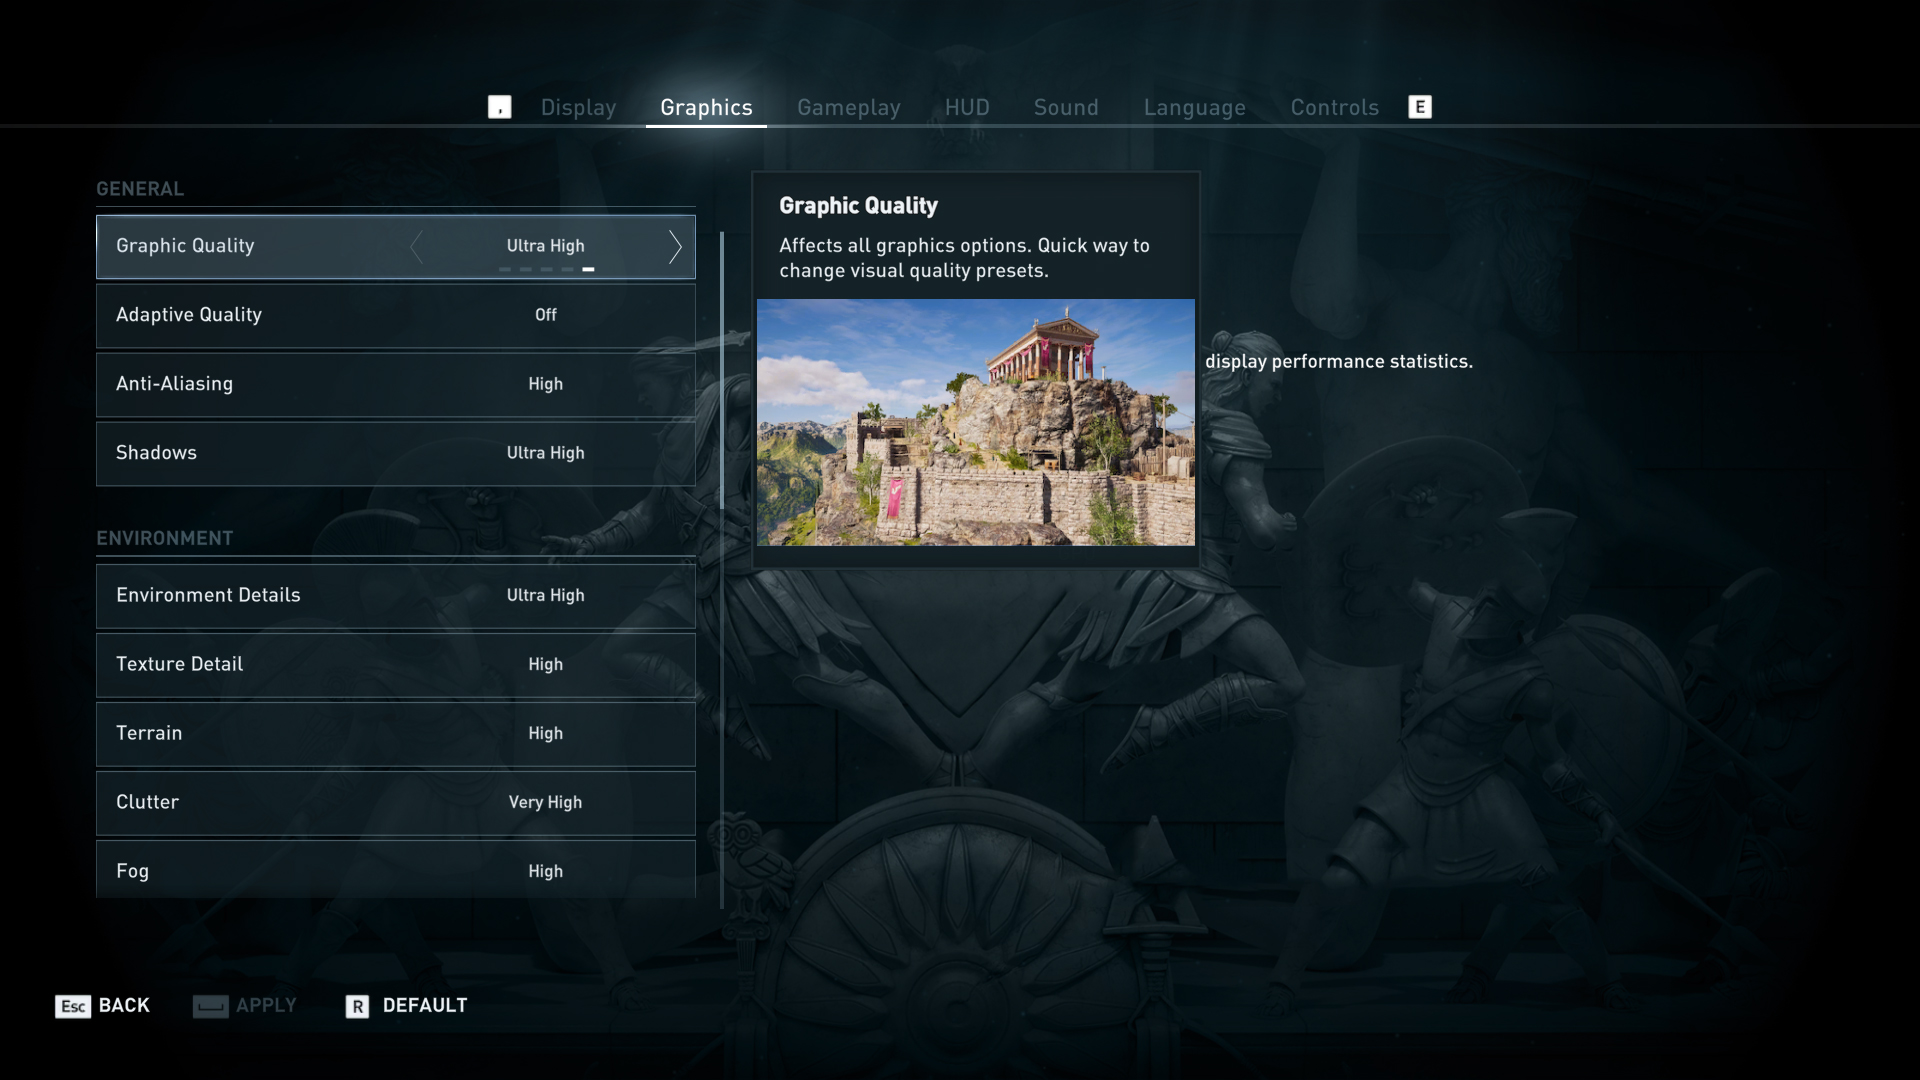This screenshot has height=1080, width=1920.
Task: Select the Display tab
Action: click(x=578, y=105)
